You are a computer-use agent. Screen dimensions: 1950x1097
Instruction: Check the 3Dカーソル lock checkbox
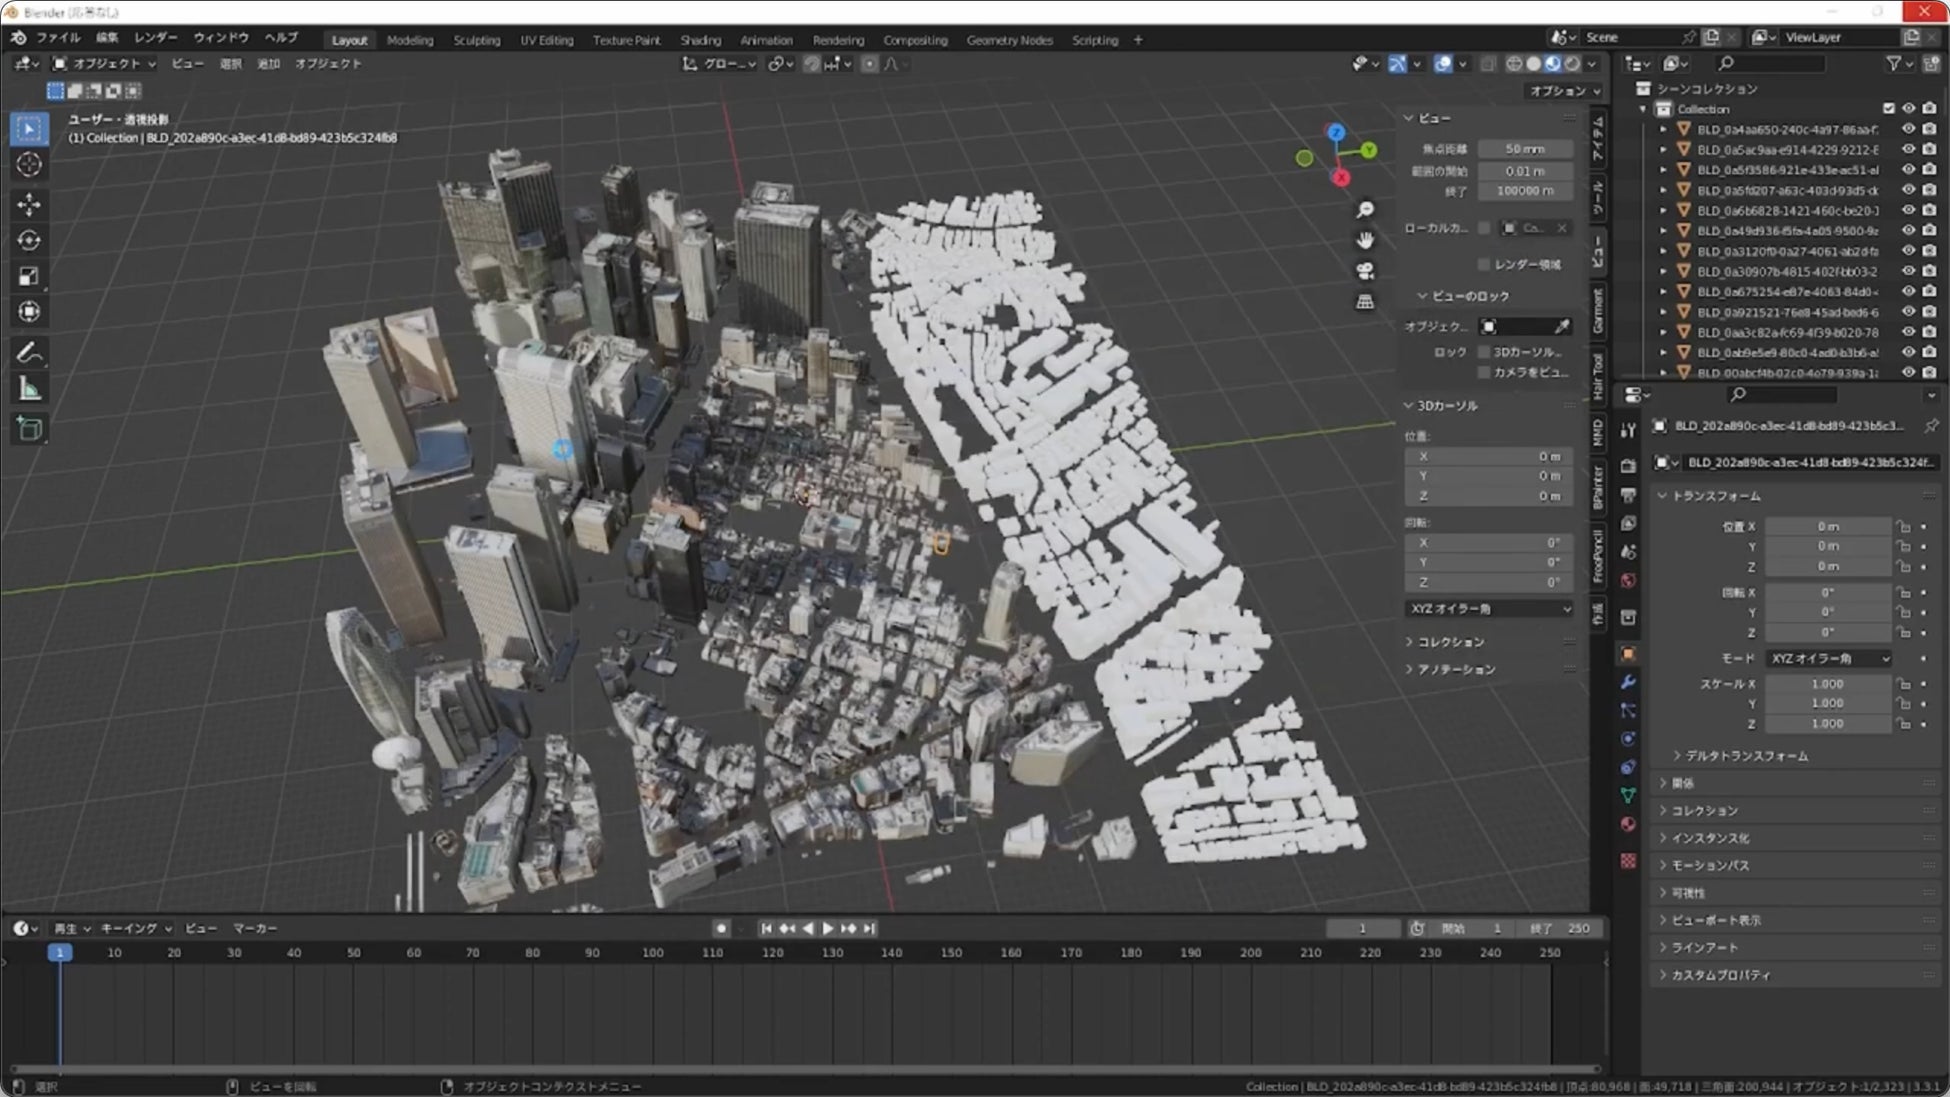click(x=1484, y=352)
